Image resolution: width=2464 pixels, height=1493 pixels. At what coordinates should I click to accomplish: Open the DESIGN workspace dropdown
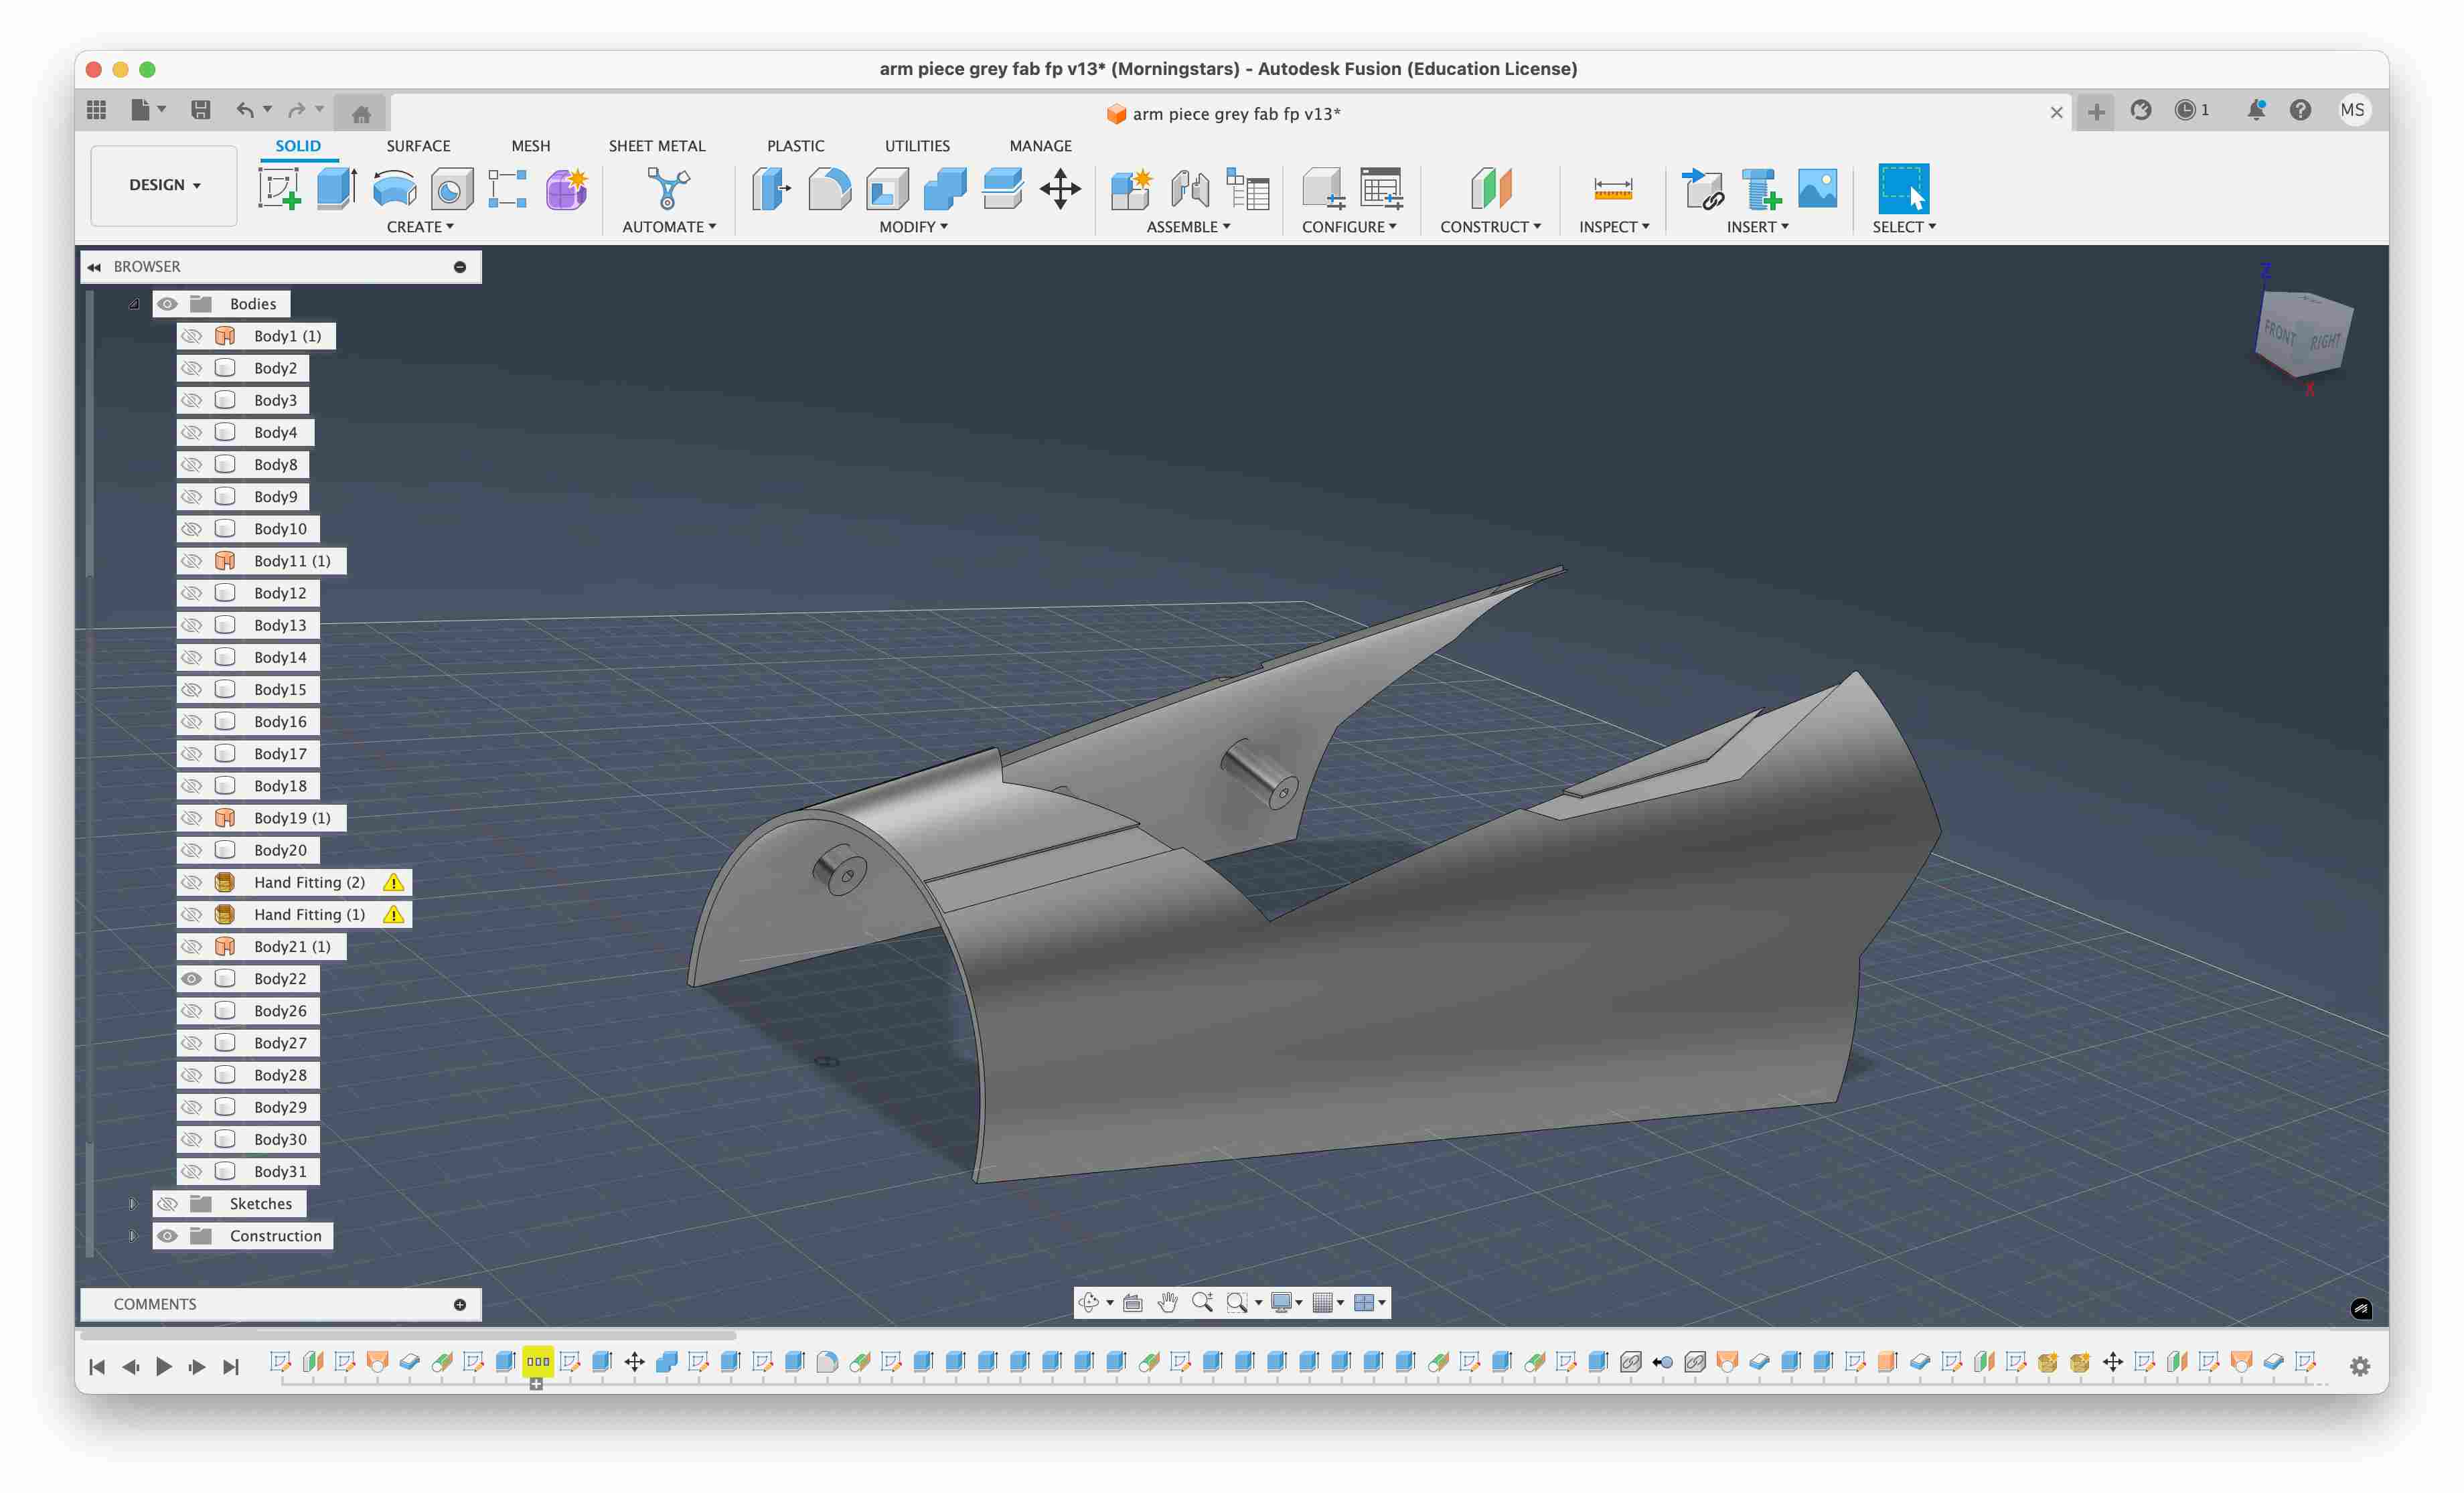[164, 185]
